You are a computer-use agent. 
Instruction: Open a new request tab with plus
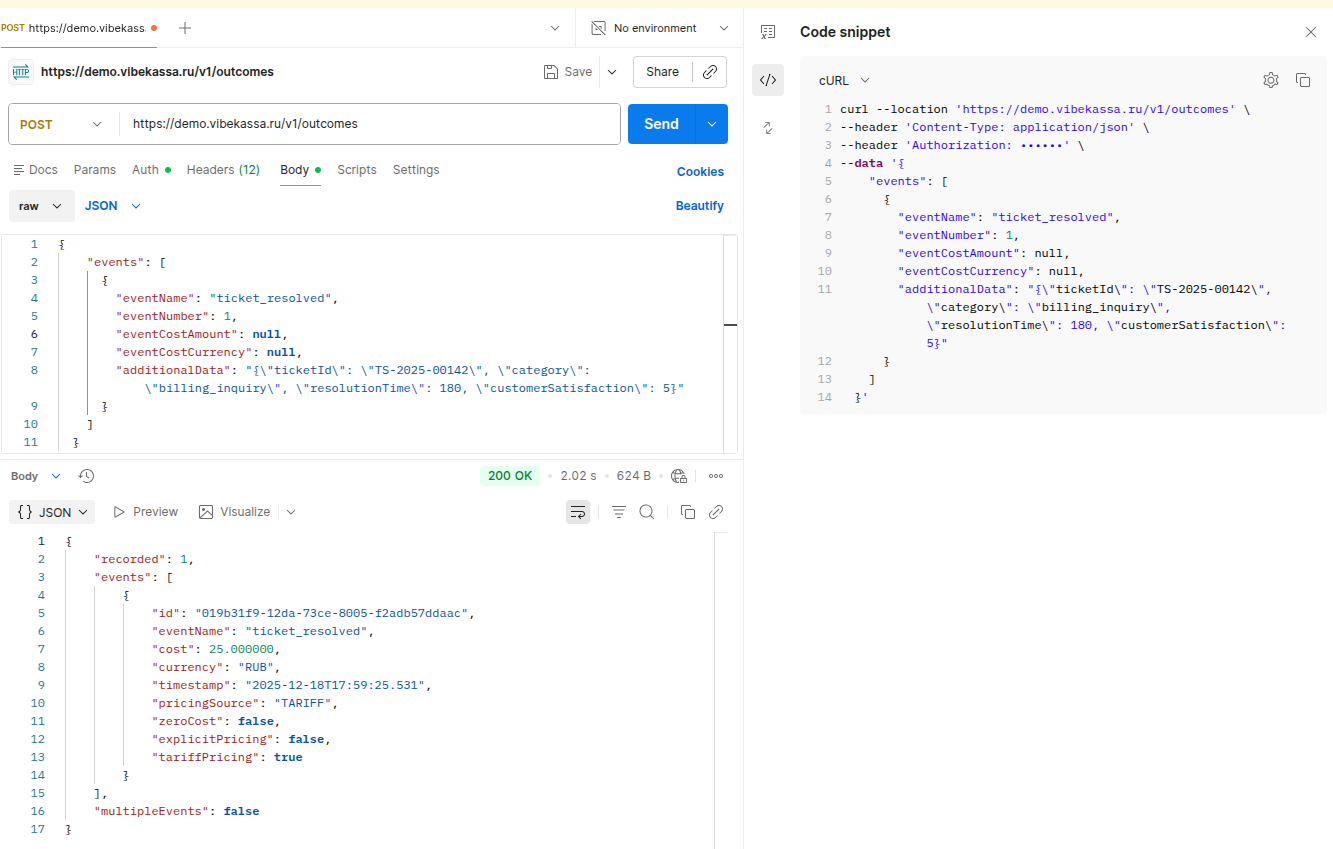click(185, 28)
